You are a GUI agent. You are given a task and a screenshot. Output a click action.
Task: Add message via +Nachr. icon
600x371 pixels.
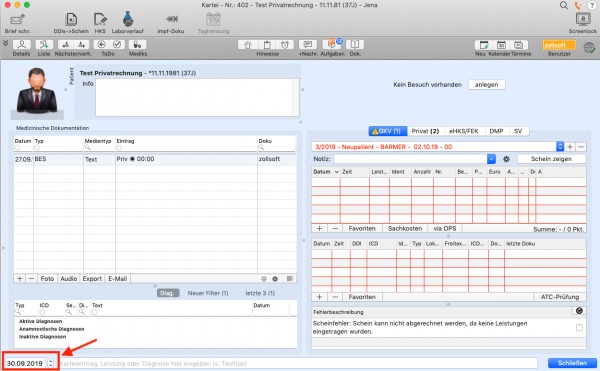tap(308, 45)
